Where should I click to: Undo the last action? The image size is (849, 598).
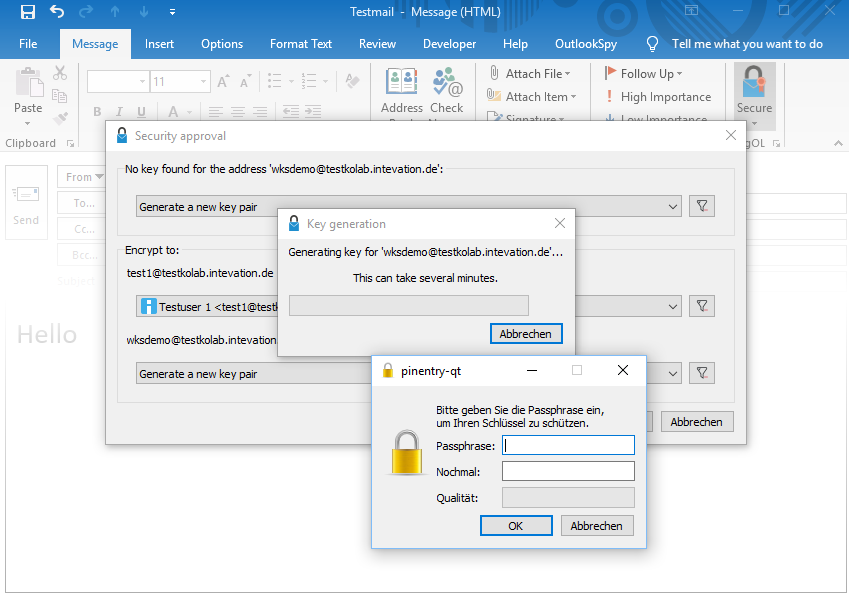coord(57,12)
